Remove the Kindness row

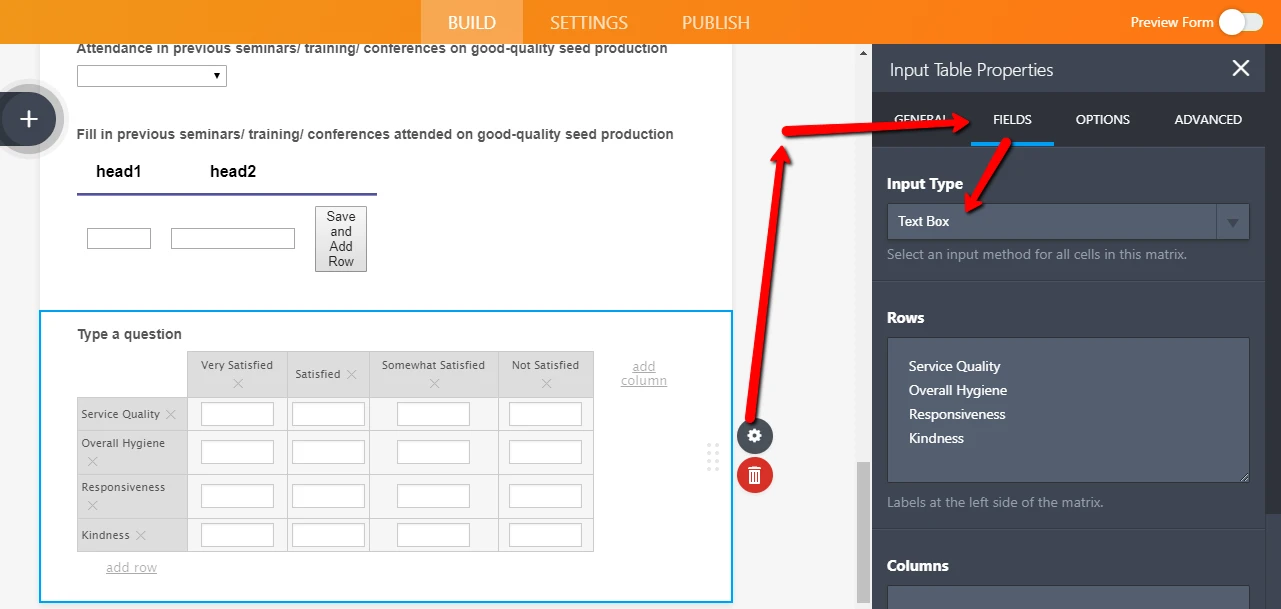pyautogui.click(x=141, y=535)
